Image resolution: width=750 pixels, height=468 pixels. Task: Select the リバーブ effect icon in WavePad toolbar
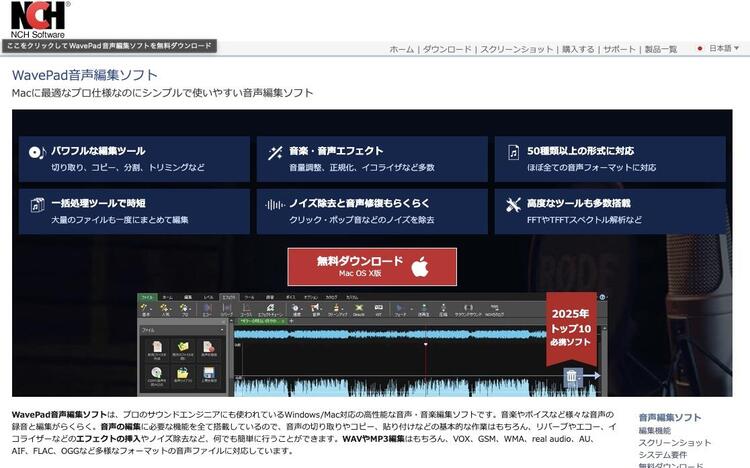click(227, 310)
